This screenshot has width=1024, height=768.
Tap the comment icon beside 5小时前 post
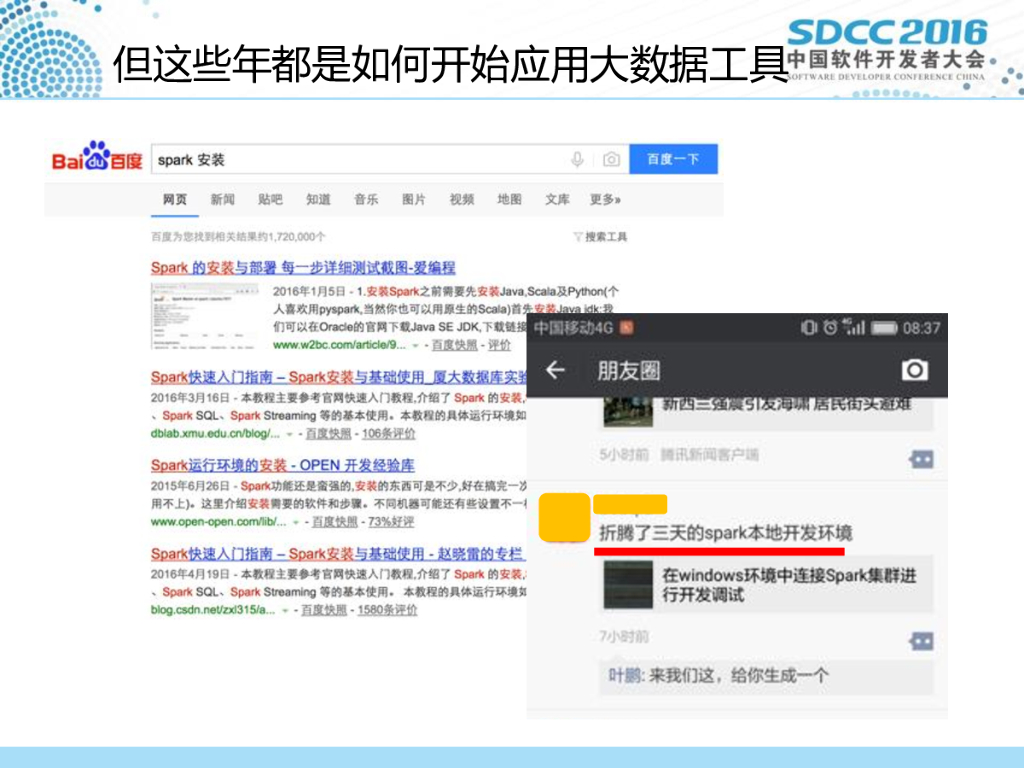[x=921, y=460]
